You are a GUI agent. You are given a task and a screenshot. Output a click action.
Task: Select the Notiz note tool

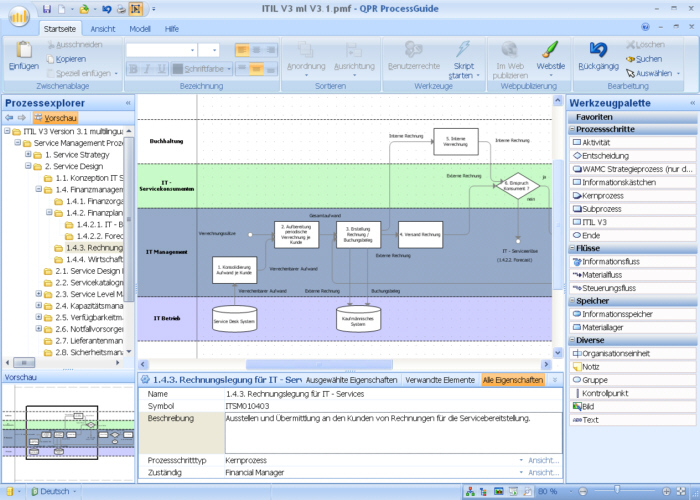[632, 367]
